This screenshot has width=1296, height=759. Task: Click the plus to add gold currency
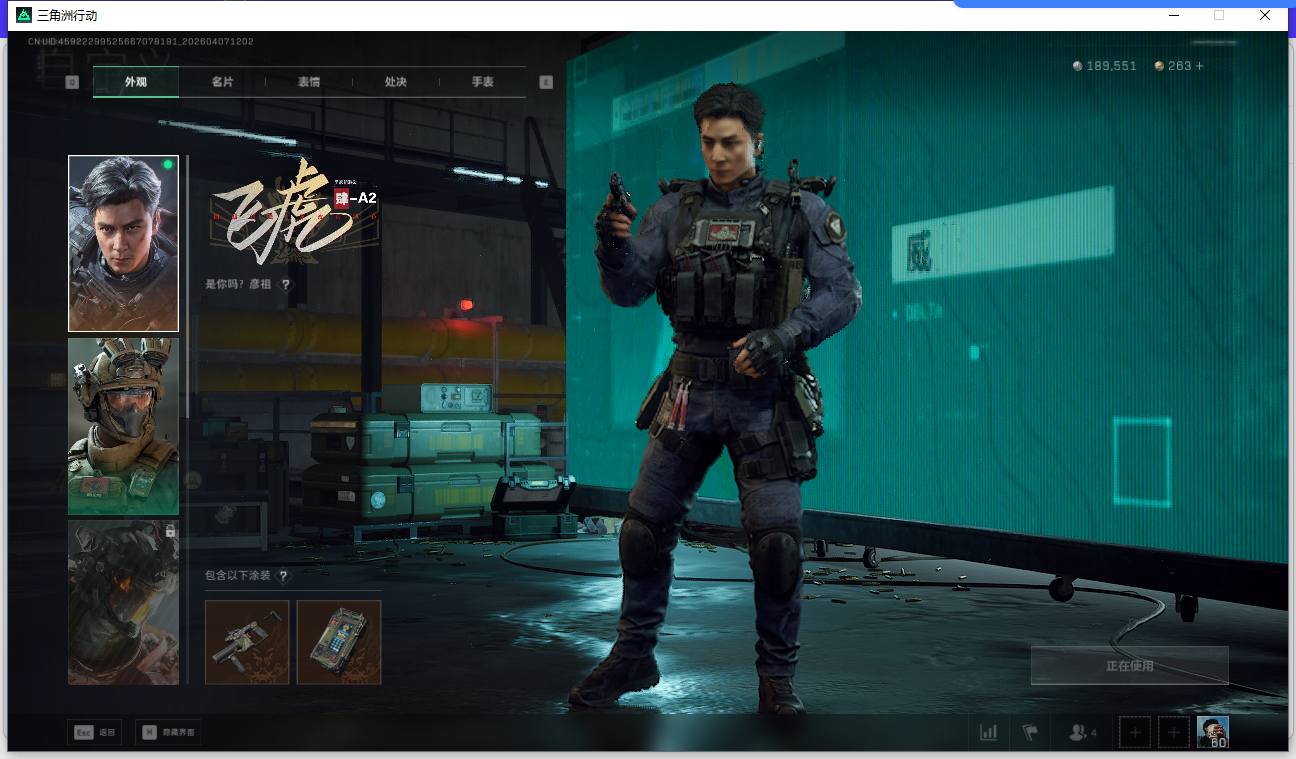(1200, 66)
